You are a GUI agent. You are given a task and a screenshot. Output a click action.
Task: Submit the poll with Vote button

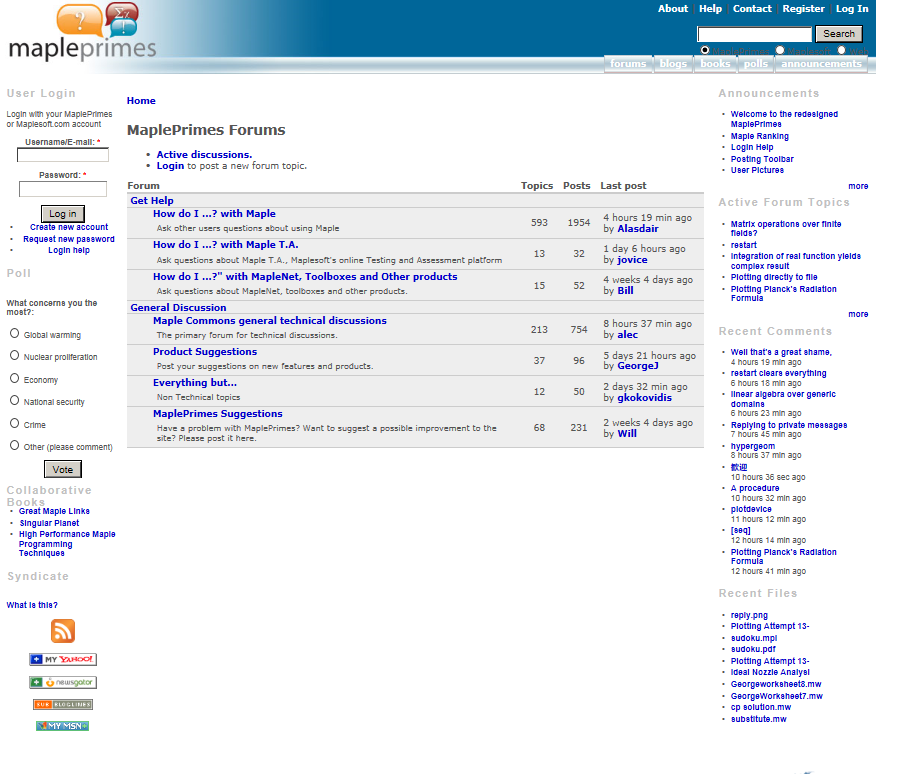tap(63, 469)
